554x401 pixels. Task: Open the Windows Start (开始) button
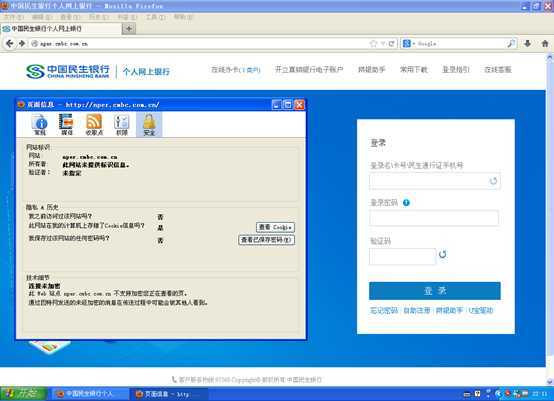pyautogui.click(x=23, y=393)
